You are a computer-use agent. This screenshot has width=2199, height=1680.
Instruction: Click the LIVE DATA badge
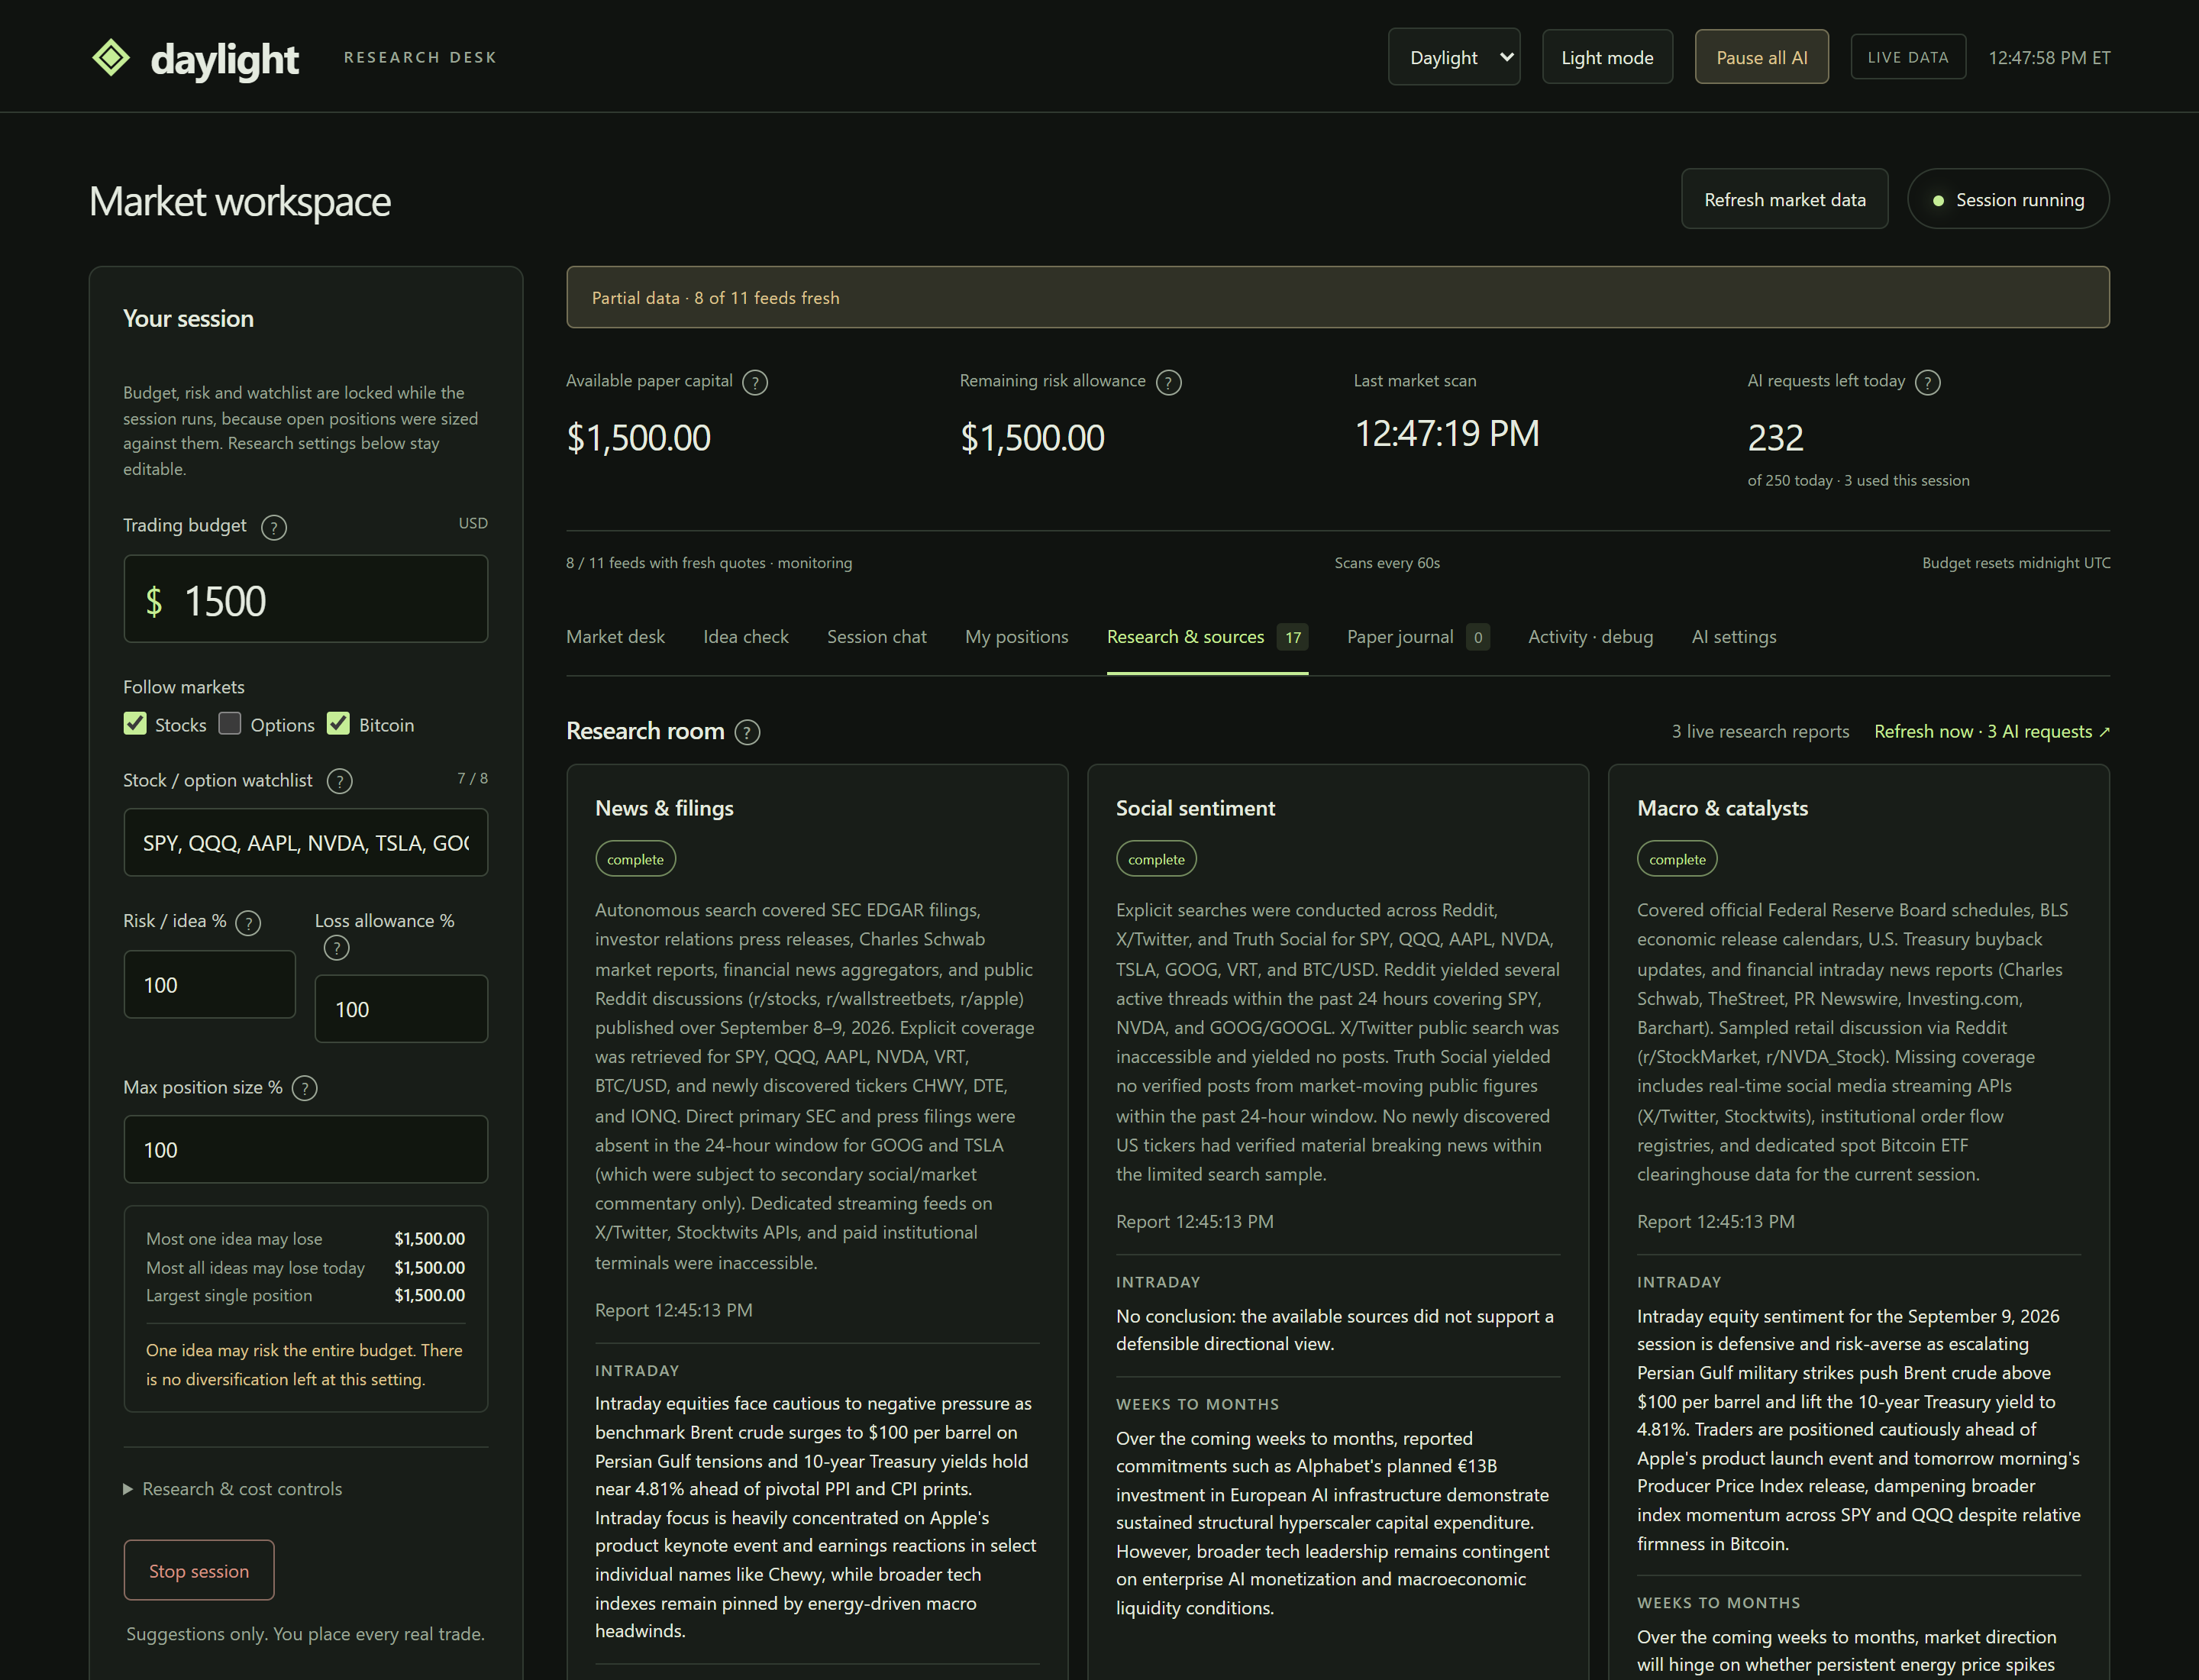(x=1908, y=57)
